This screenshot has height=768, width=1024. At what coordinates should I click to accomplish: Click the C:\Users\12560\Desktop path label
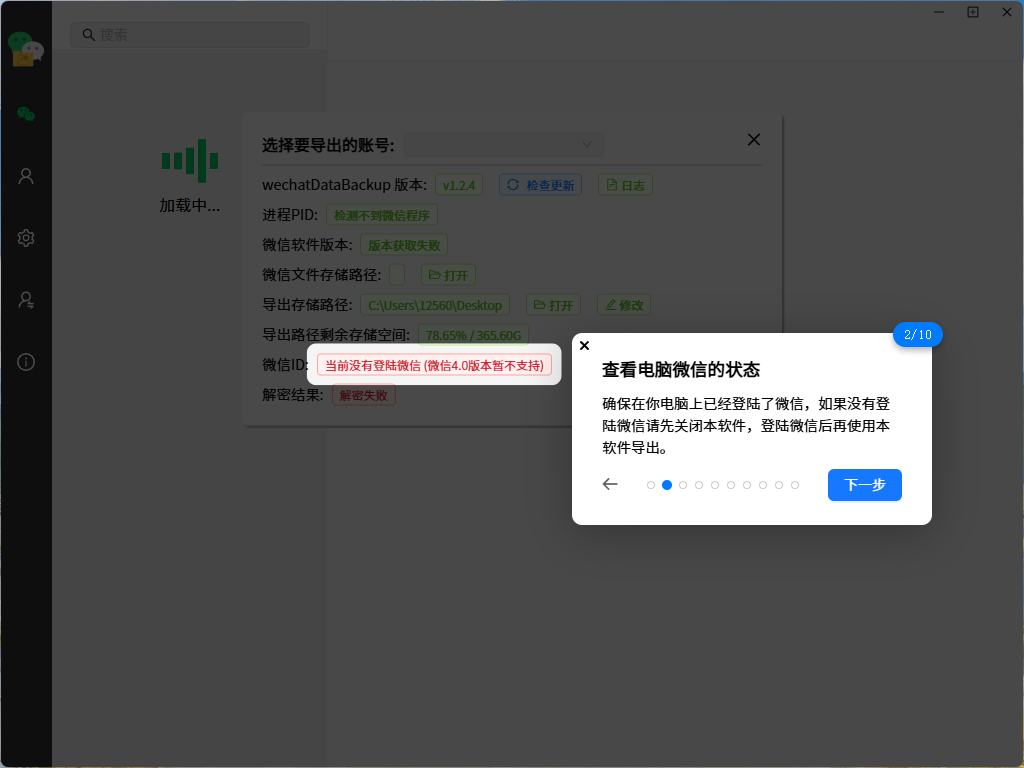(435, 304)
